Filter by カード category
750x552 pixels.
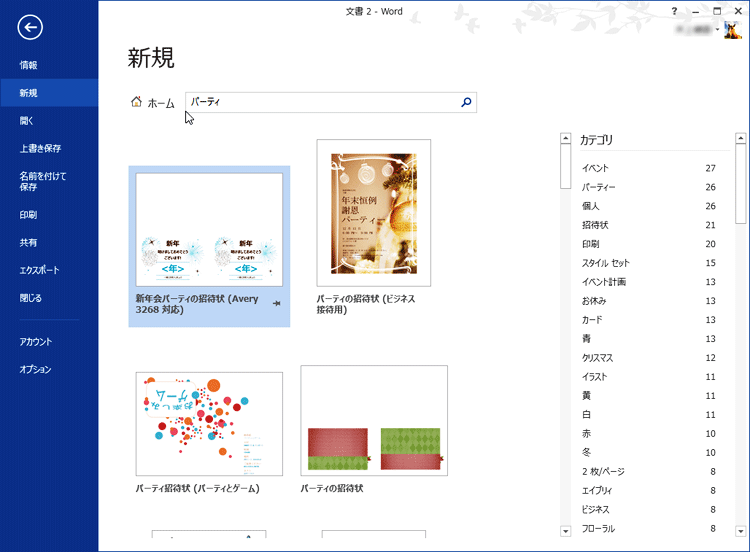point(649,320)
